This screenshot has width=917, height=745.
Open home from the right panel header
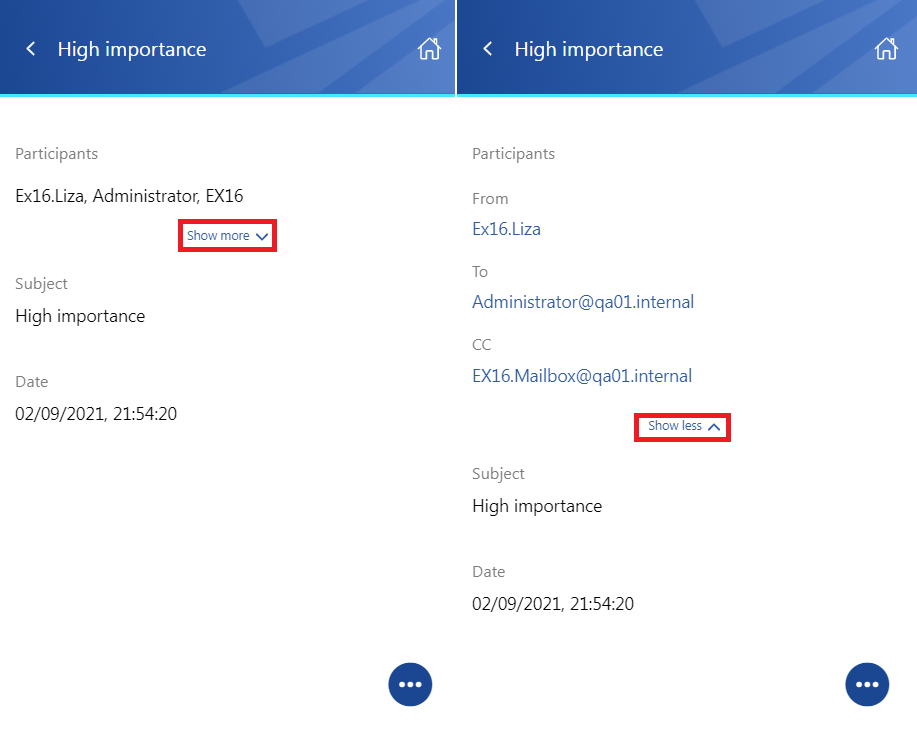[886, 49]
